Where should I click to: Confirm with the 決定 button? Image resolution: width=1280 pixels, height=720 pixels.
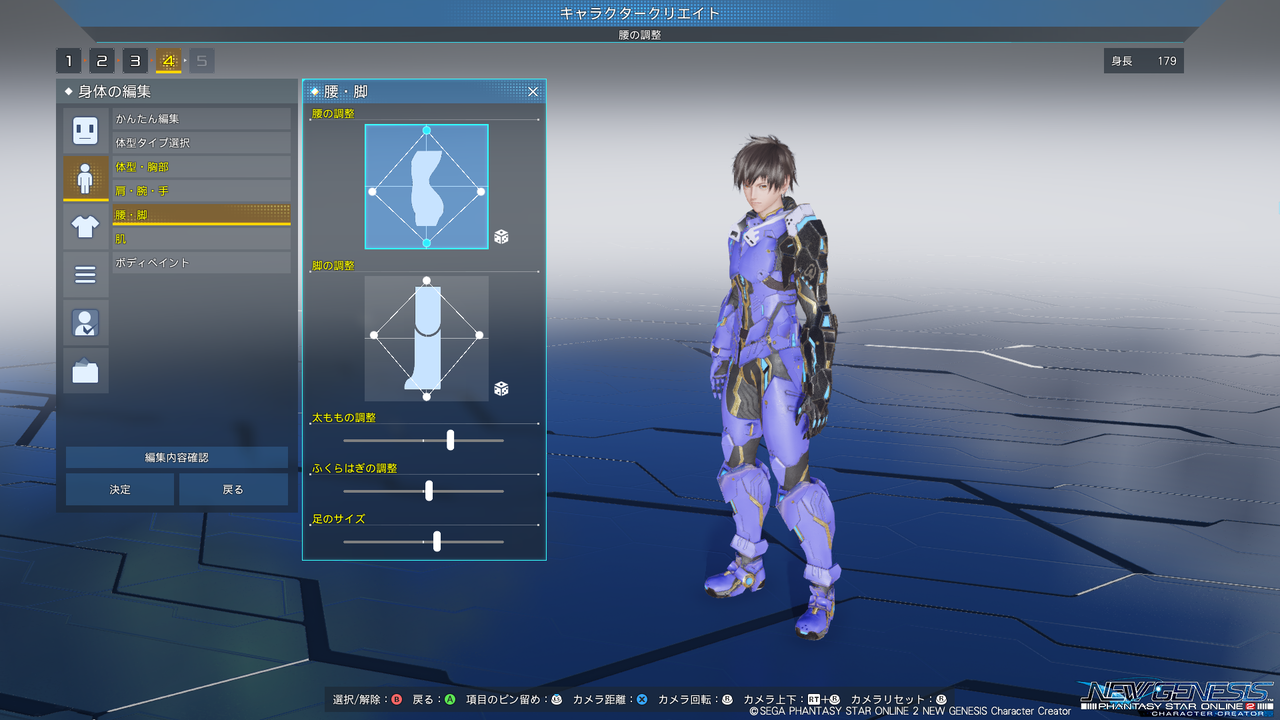tap(120, 490)
